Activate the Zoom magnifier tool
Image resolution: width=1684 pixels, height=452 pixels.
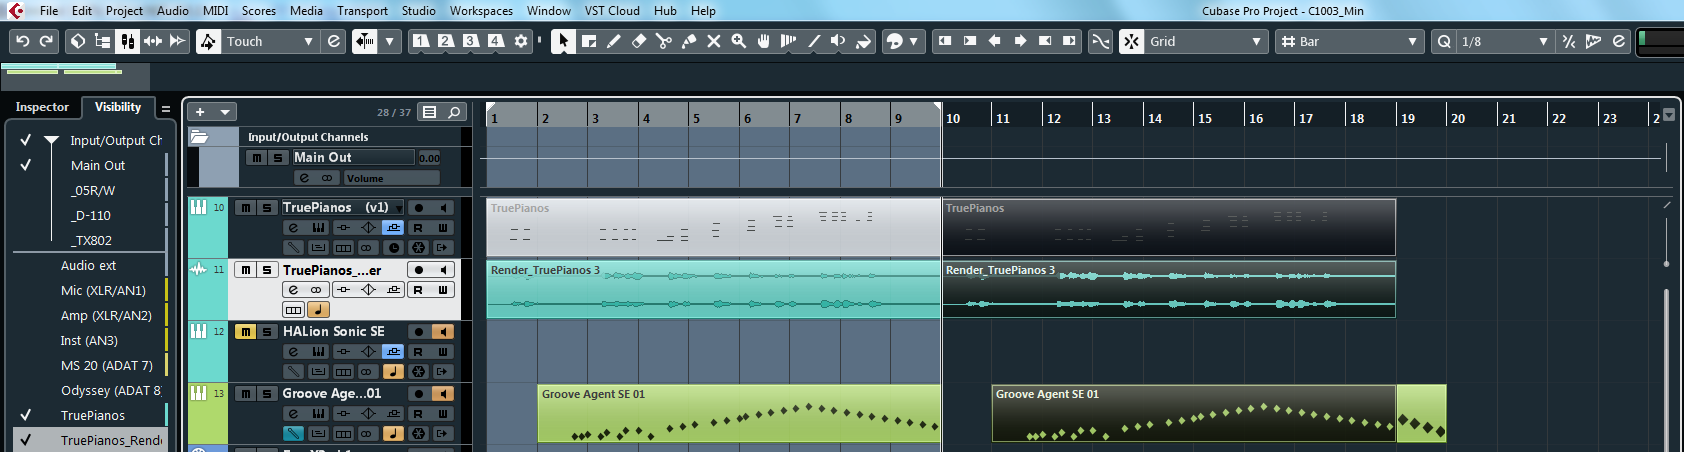click(739, 41)
